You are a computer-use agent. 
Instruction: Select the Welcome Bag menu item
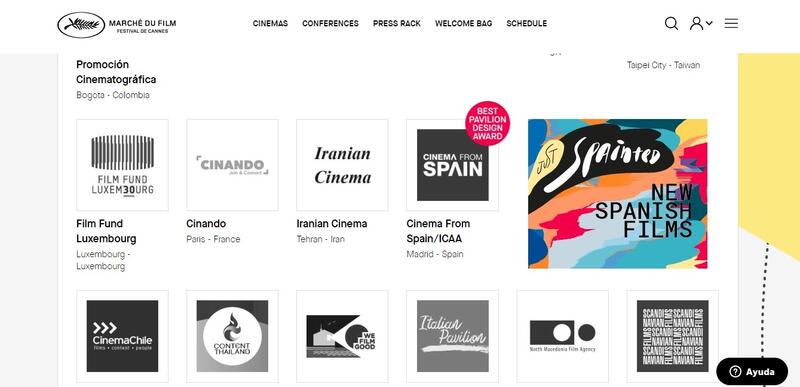tap(463, 23)
